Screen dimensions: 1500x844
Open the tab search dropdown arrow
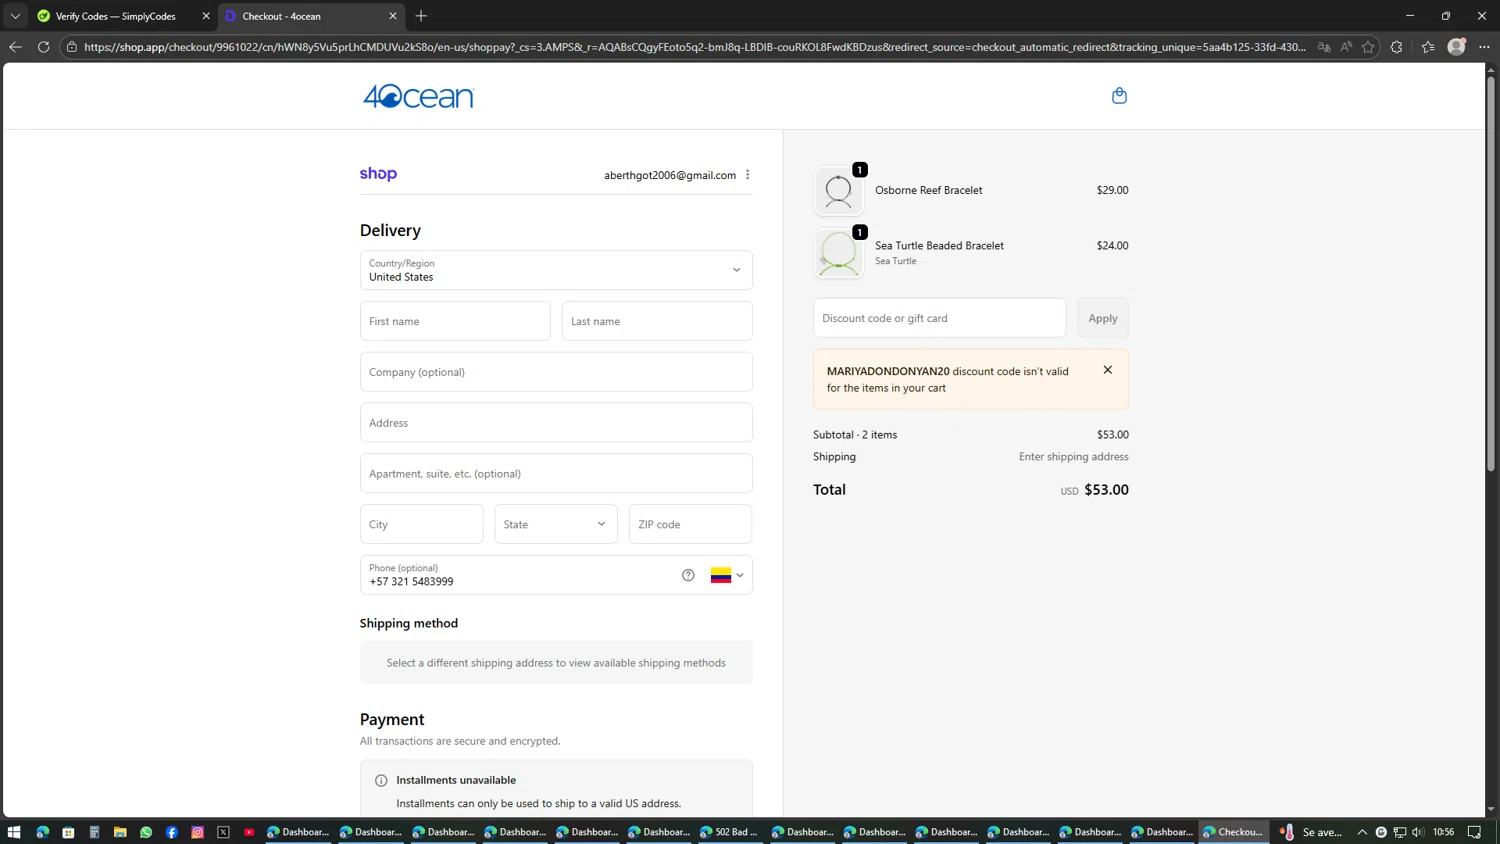[x=15, y=16]
